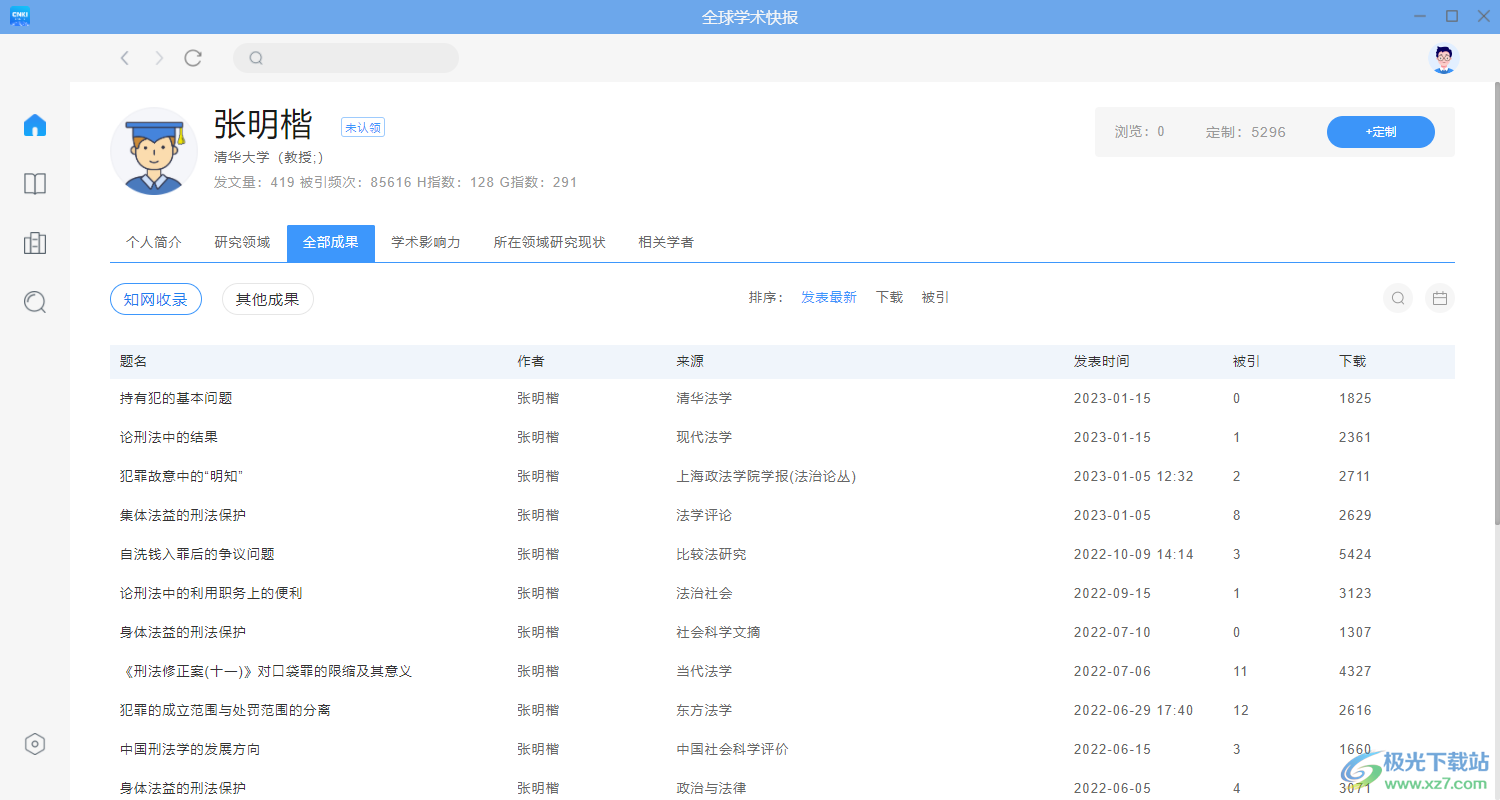Select 知网收录 filter
This screenshot has height=800, width=1500.
point(155,298)
